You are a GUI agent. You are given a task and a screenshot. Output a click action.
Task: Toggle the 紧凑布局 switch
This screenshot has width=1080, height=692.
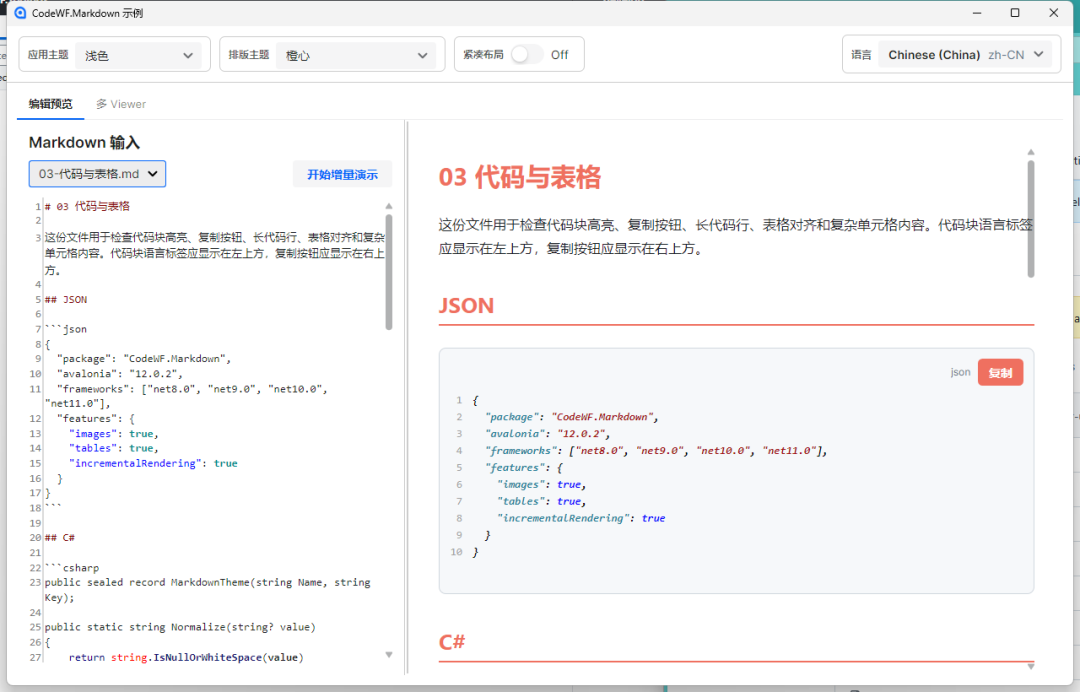(527, 54)
